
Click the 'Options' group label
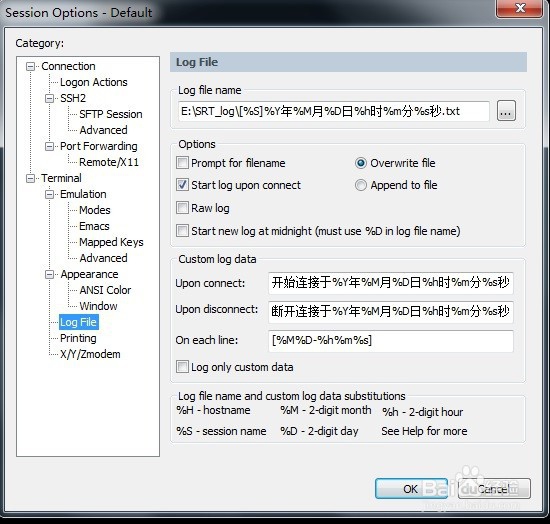click(x=197, y=144)
